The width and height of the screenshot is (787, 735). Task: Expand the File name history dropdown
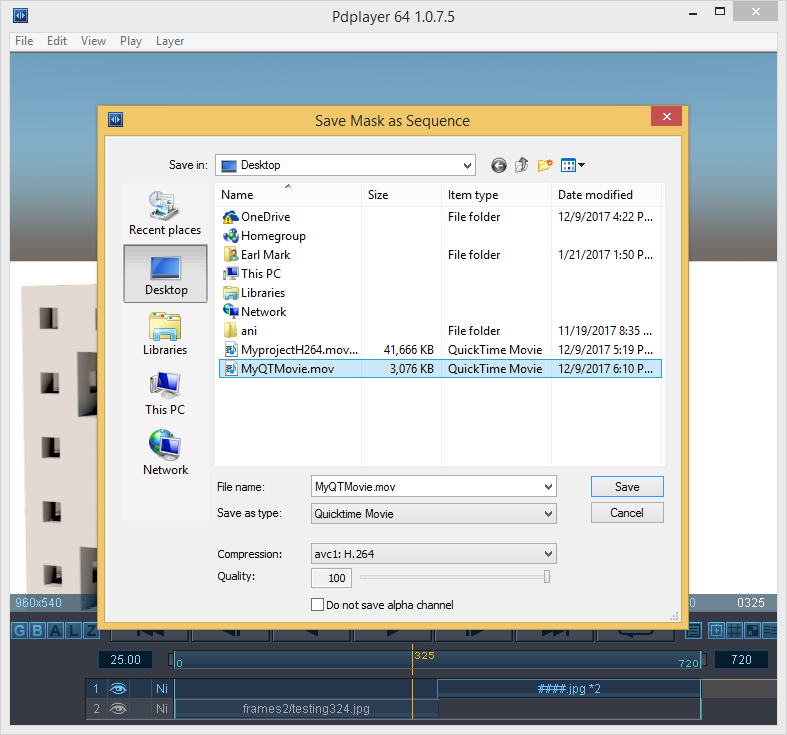548,486
